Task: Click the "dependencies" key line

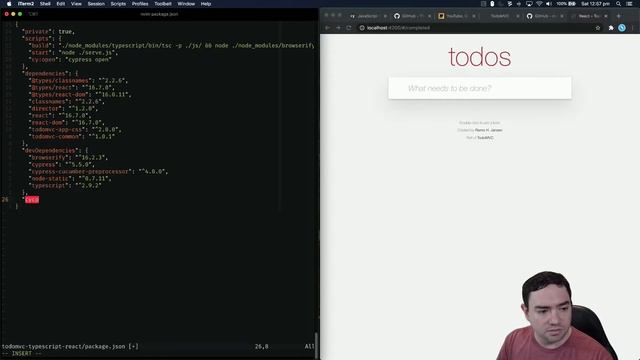Action: pos(50,73)
